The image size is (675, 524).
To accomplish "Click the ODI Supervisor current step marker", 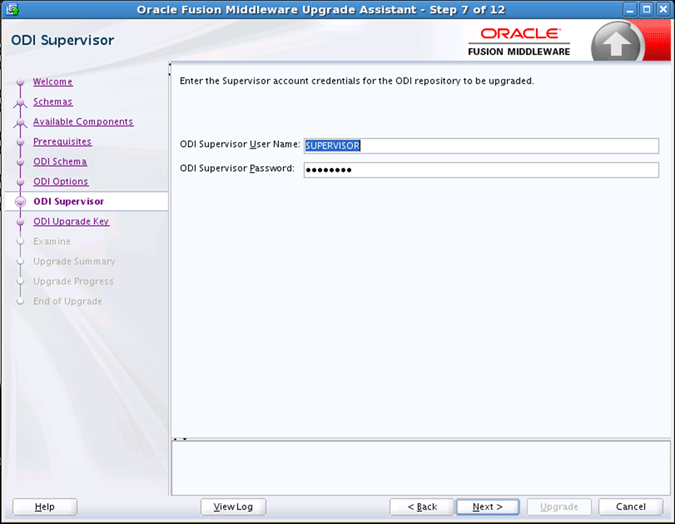I will tap(20, 202).
